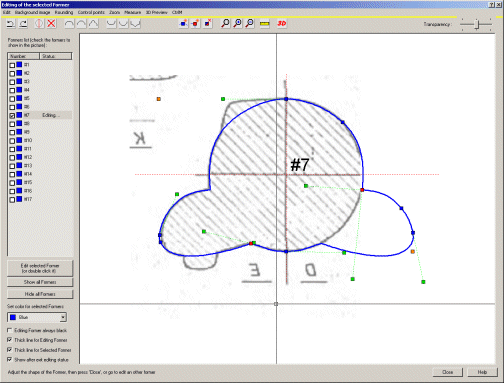Check the box for former #8

click(12, 124)
